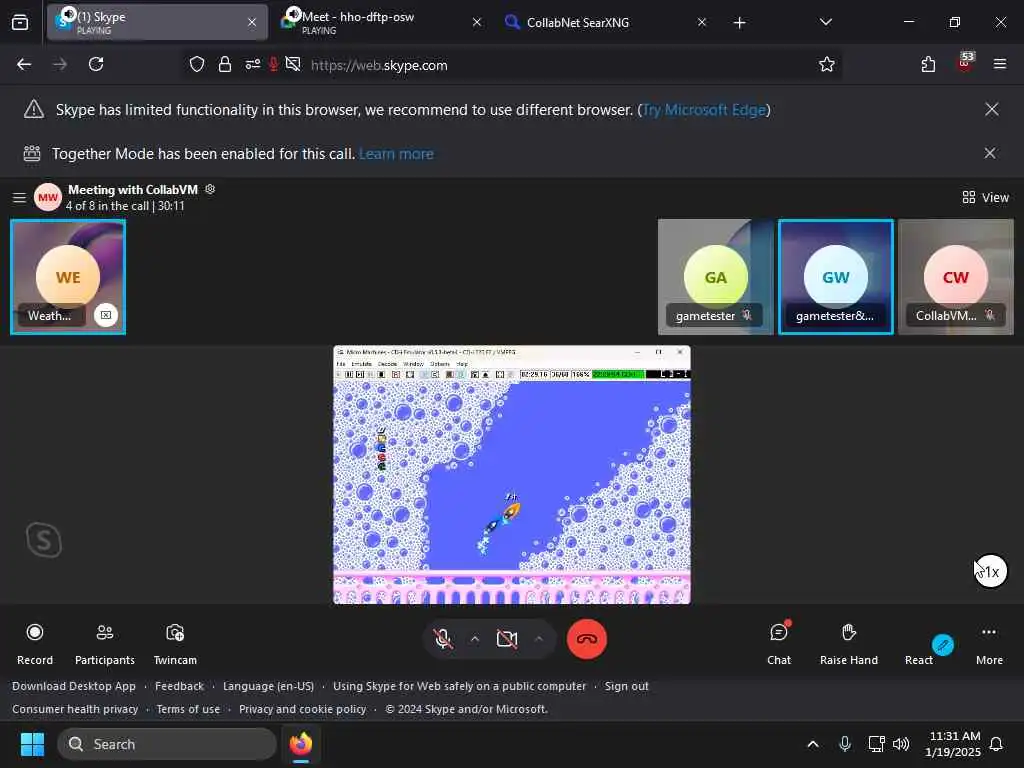The image size is (1024, 768).
Task: Open the notifications bell in taskbar
Action: coord(997,744)
